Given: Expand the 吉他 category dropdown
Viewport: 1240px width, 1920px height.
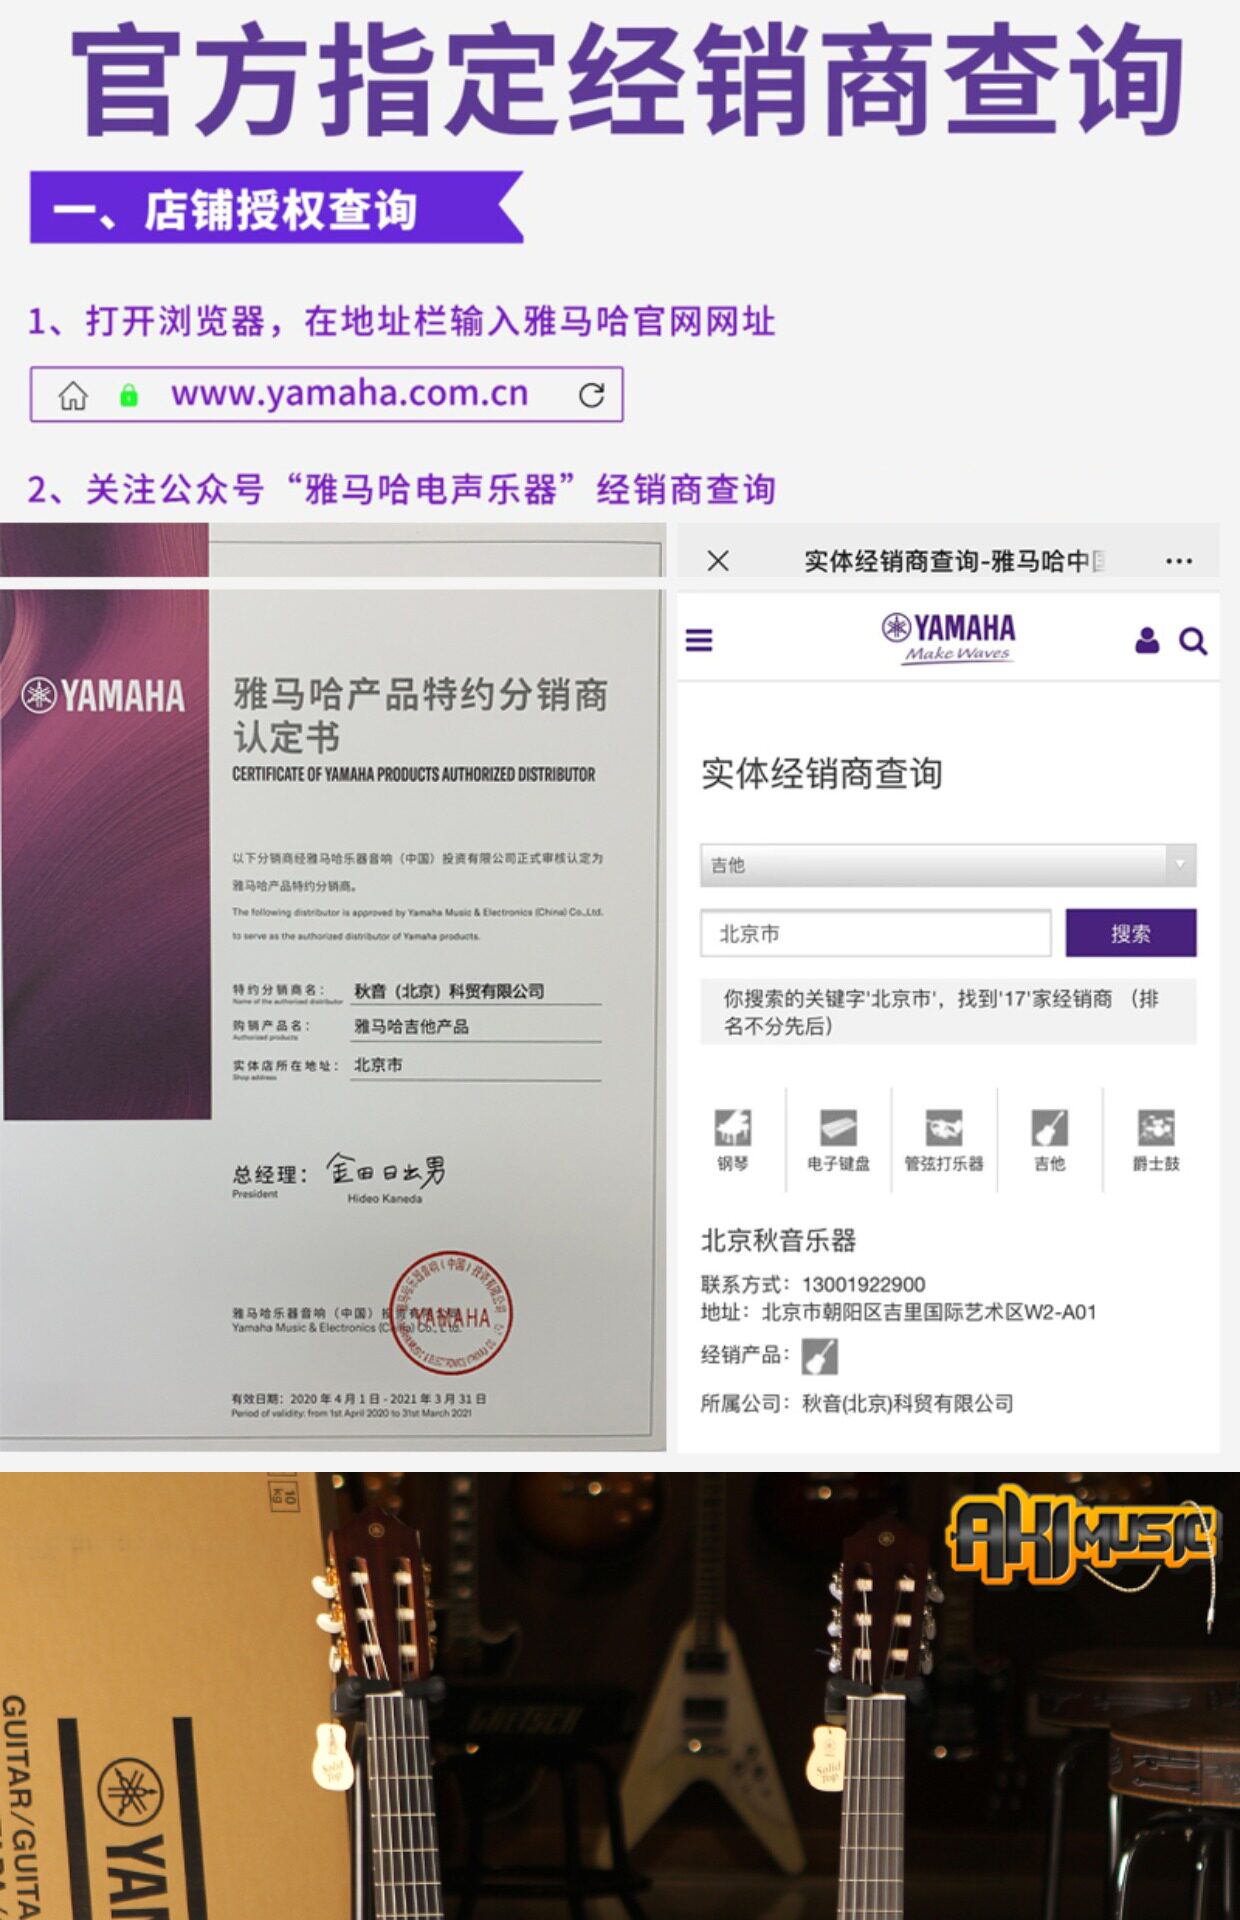Looking at the screenshot, I should 948,865.
